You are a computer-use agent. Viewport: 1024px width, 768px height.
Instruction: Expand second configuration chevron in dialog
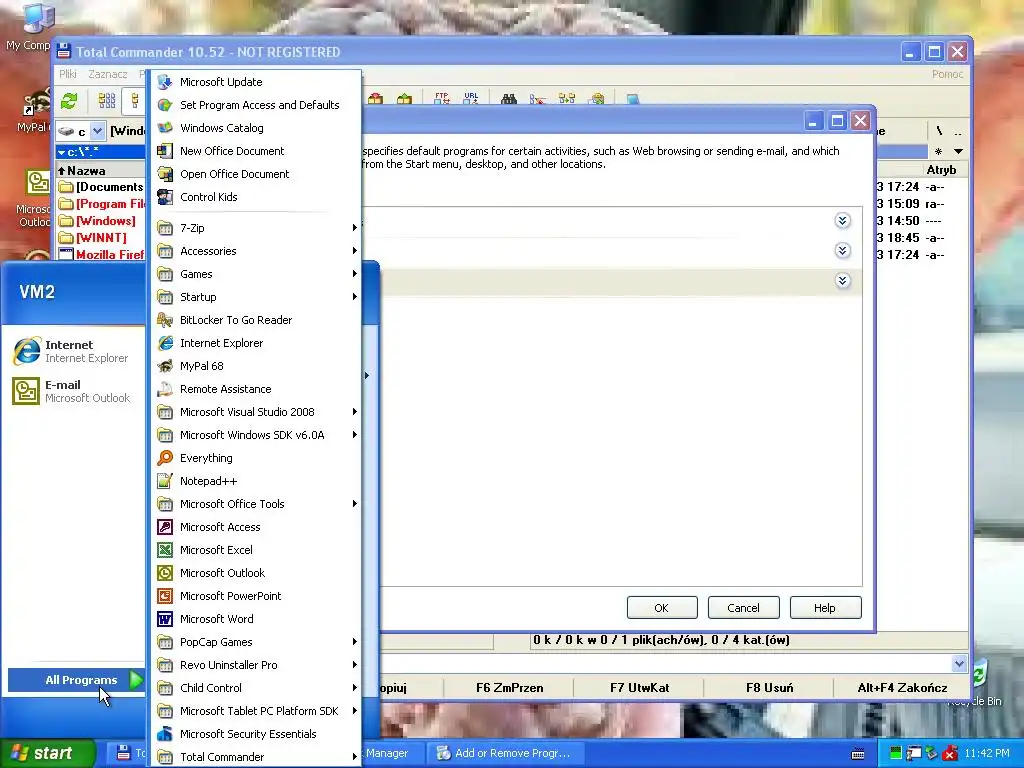point(842,251)
